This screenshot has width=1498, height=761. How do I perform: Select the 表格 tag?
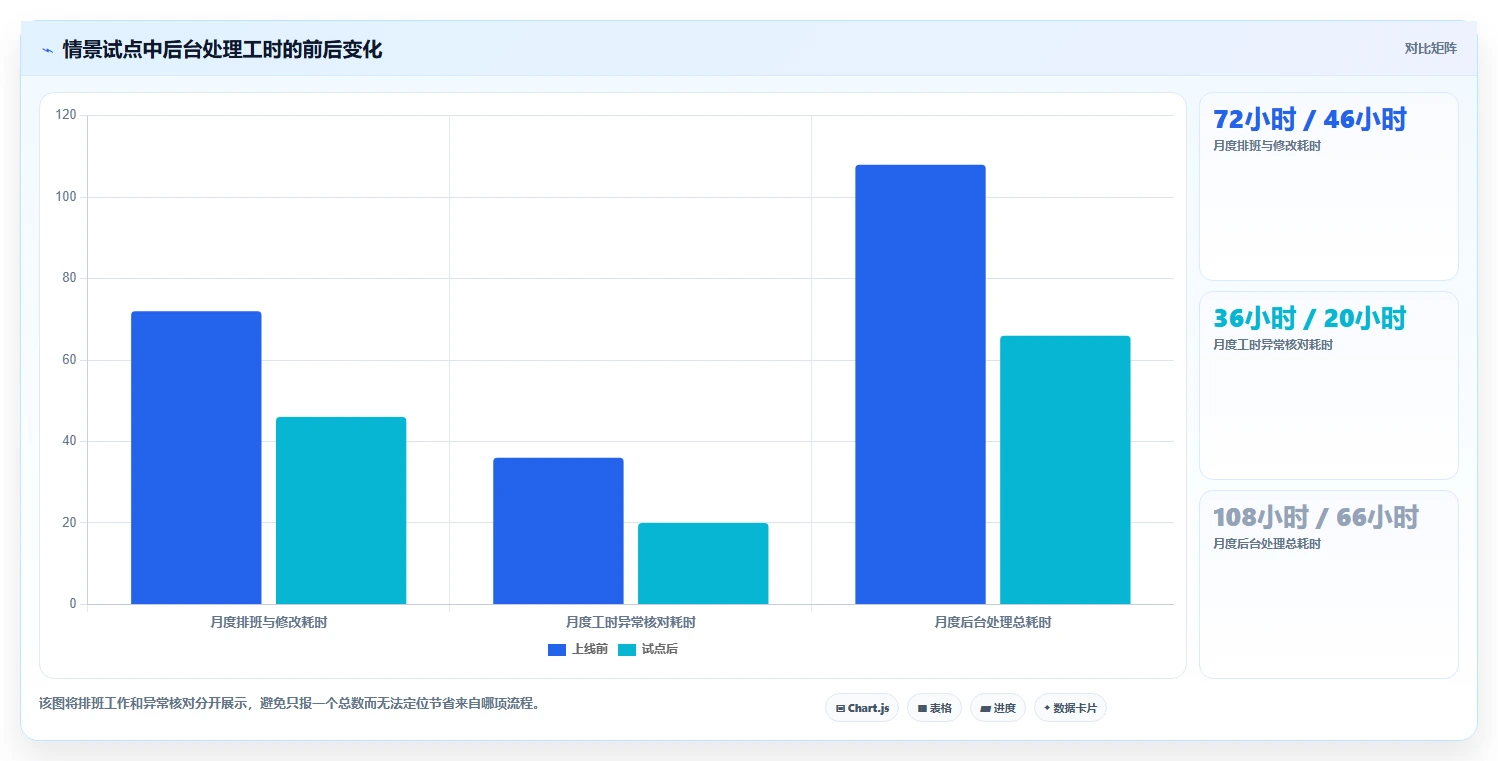tap(934, 708)
